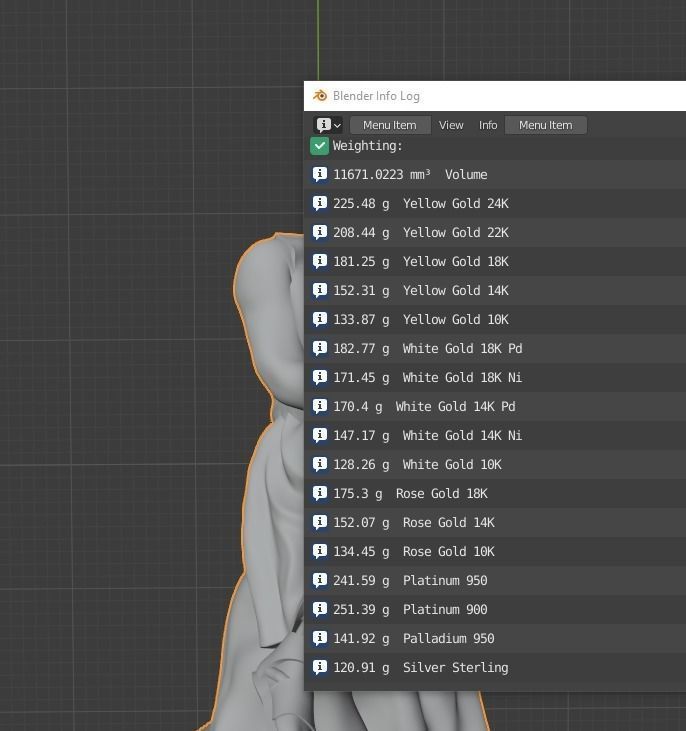Click the green checkmark next to Weighting
Viewport: 686px width, 731px height.
[319, 146]
